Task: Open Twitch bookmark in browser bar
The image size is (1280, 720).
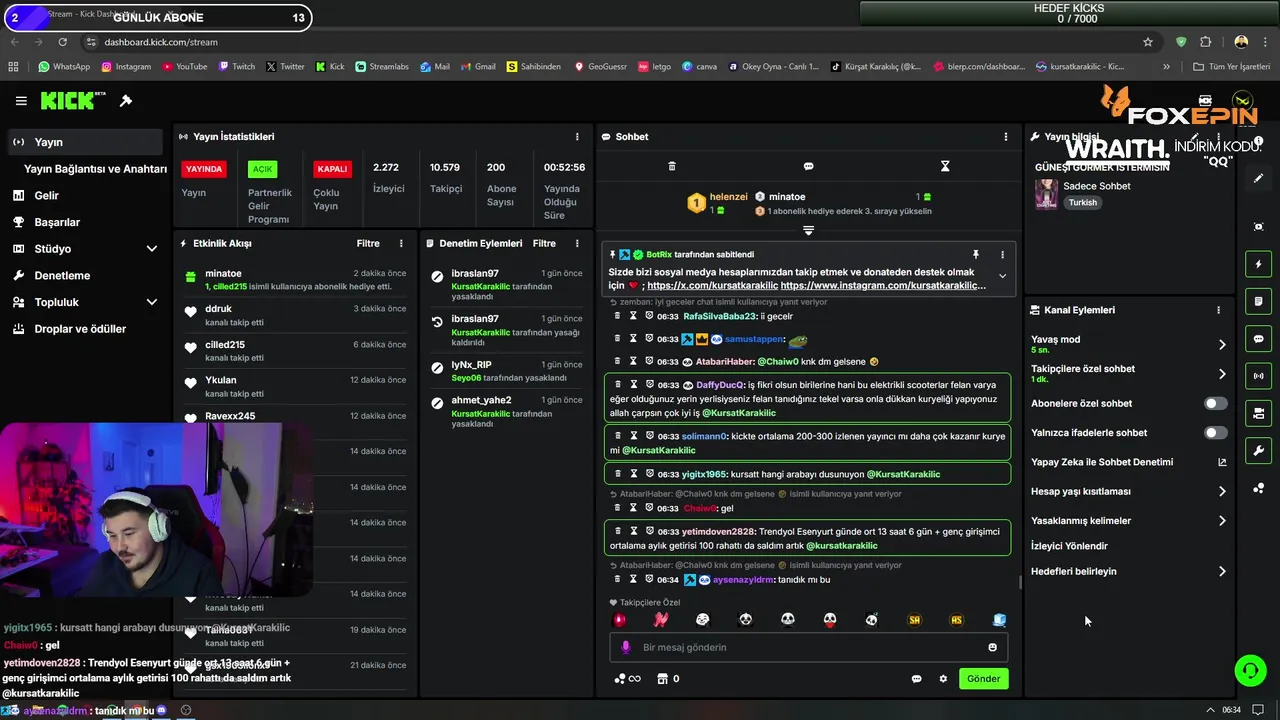Action: (236, 67)
